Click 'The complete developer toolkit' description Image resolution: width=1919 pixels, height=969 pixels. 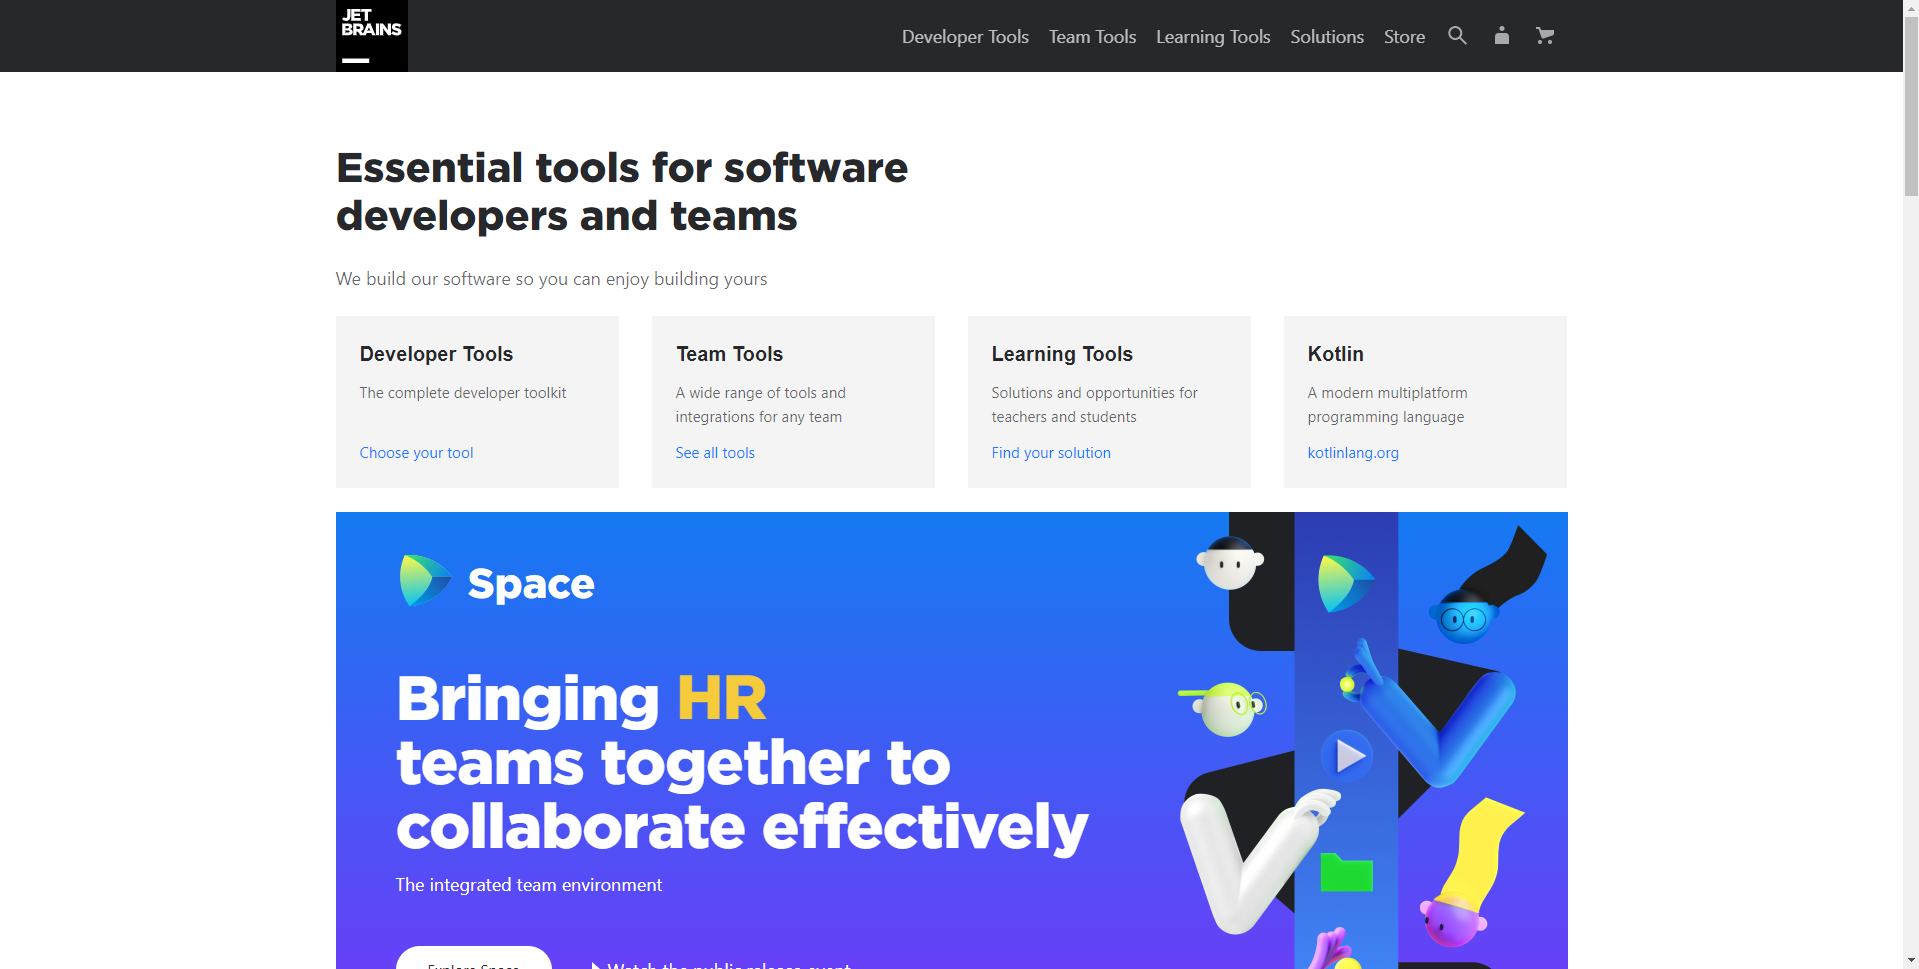(x=463, y=393)
